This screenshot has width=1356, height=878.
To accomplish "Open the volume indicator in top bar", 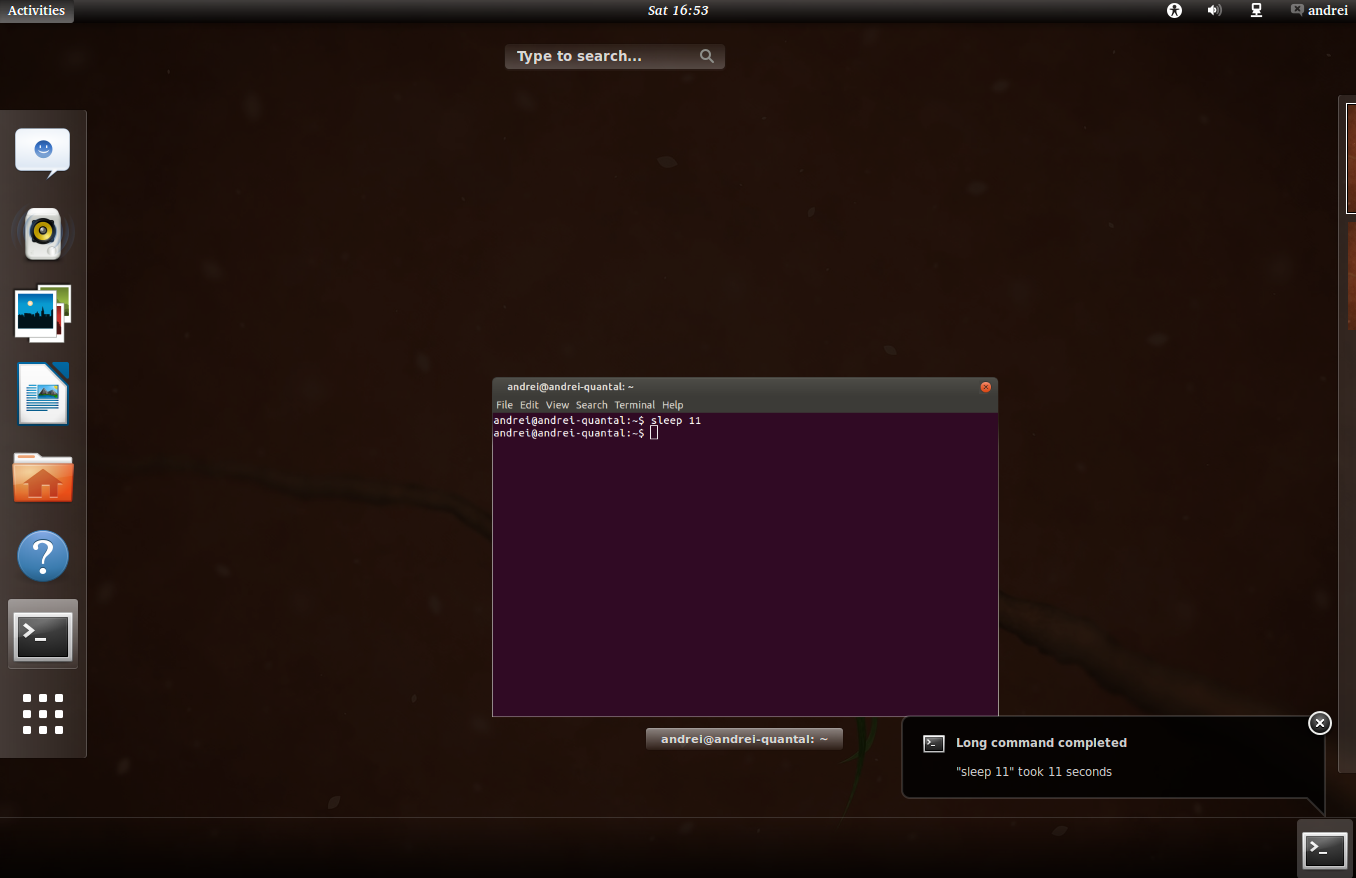I will [x=1214, y=11].
